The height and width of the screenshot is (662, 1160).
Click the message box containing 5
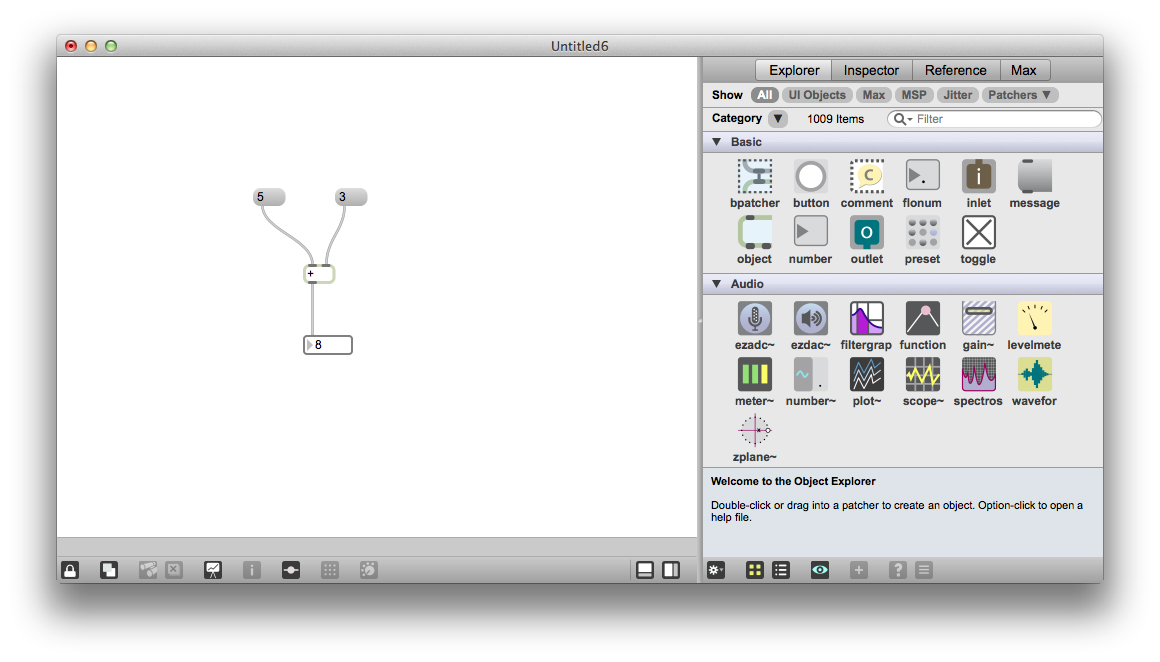[x=269, y=197]
